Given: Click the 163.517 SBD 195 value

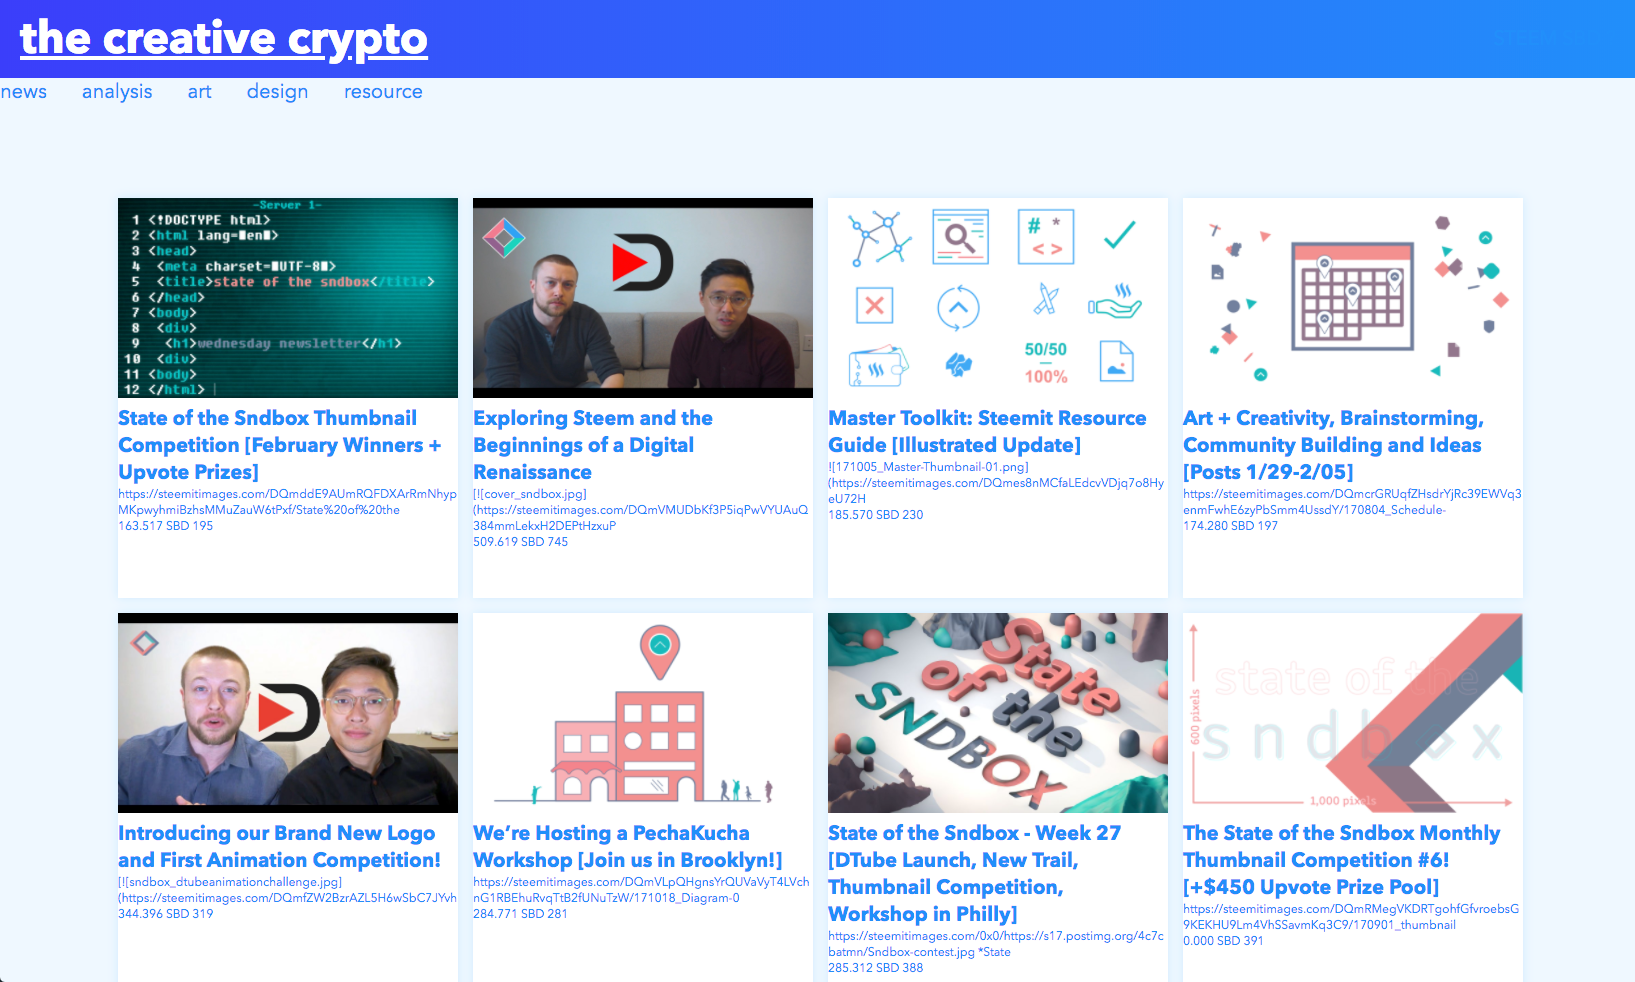Looking at the screenshot, I should tap(166, 526).
